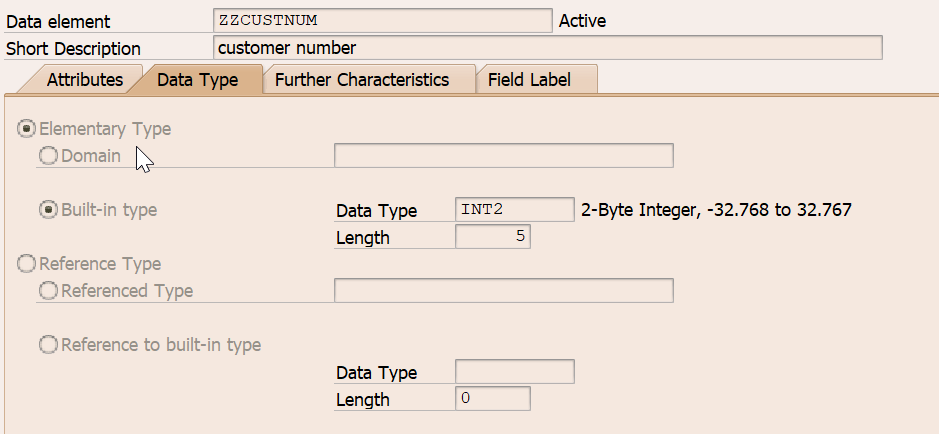The width and height of the screenshot is (939, 434).
Task: Click the Data element name field ZZCUSTNUM
Action: 383,20
